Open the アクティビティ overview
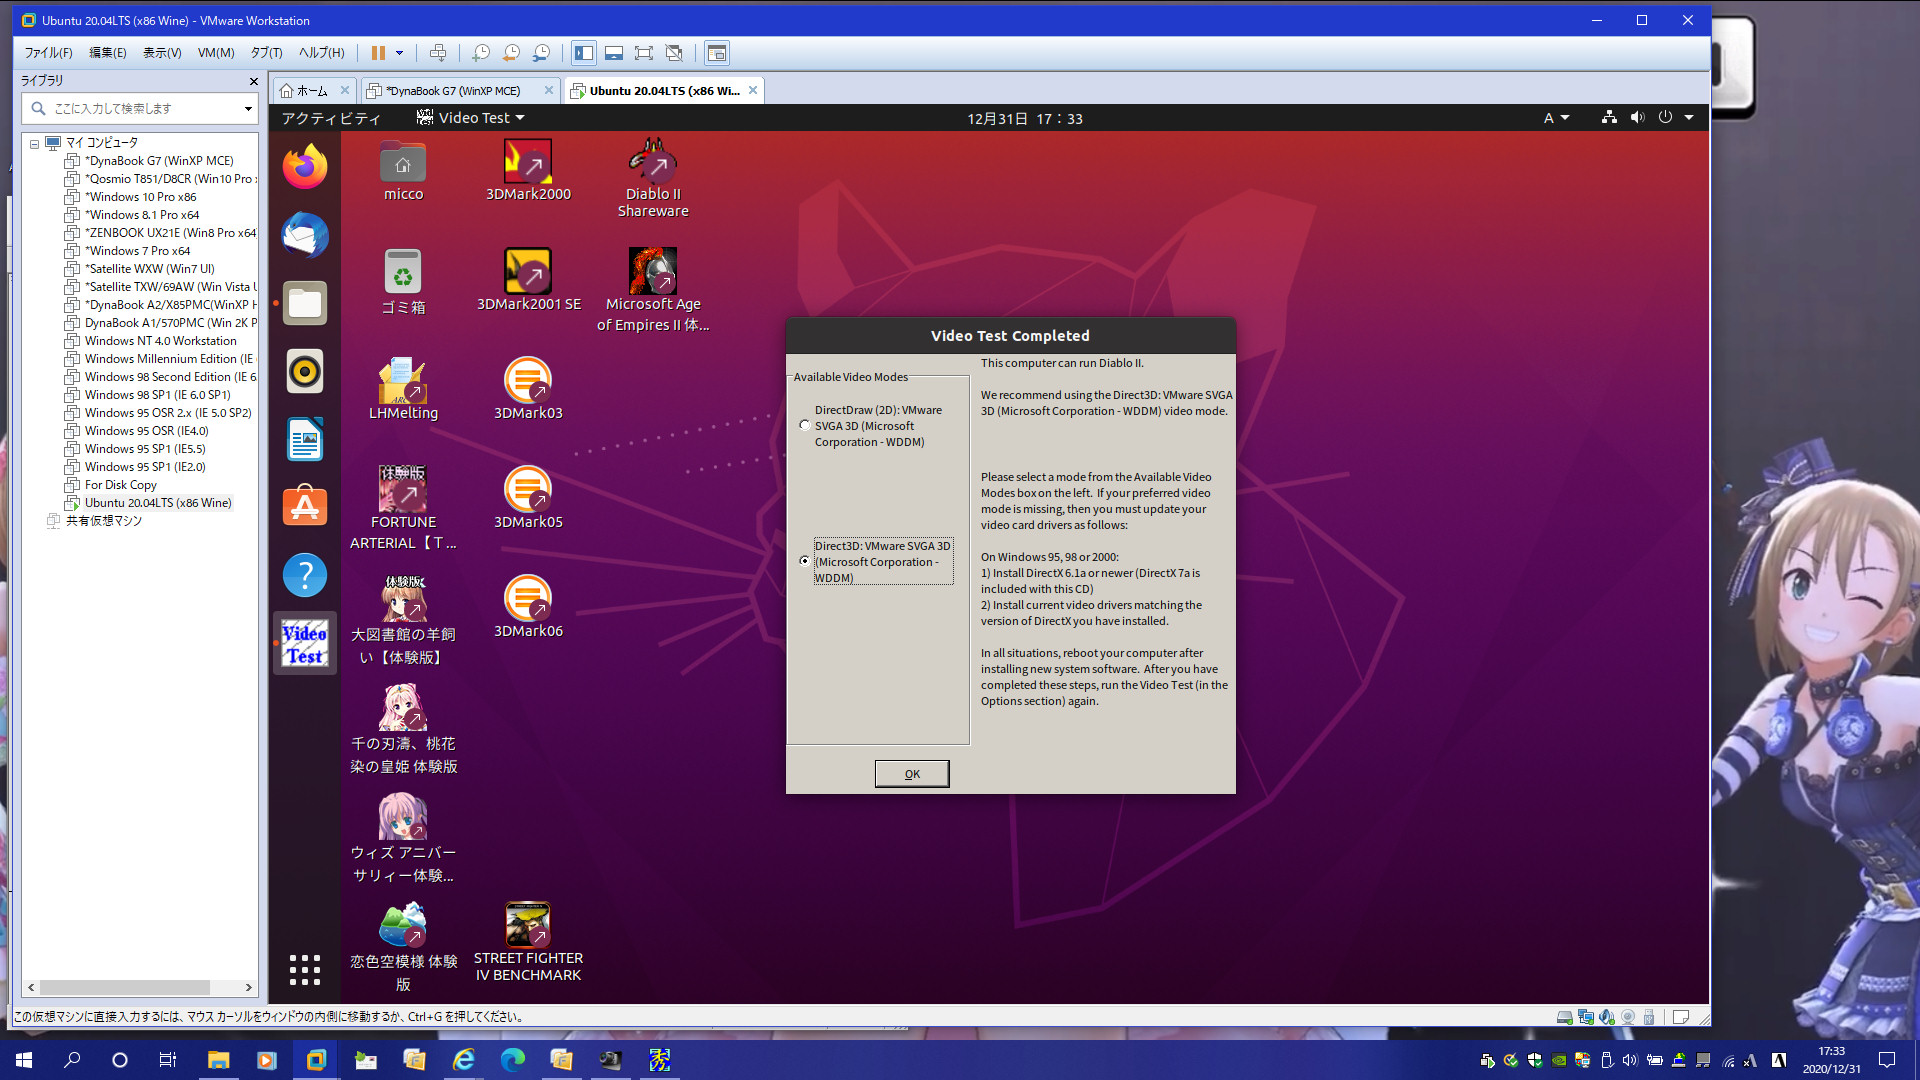 click(x=331, y=118)
